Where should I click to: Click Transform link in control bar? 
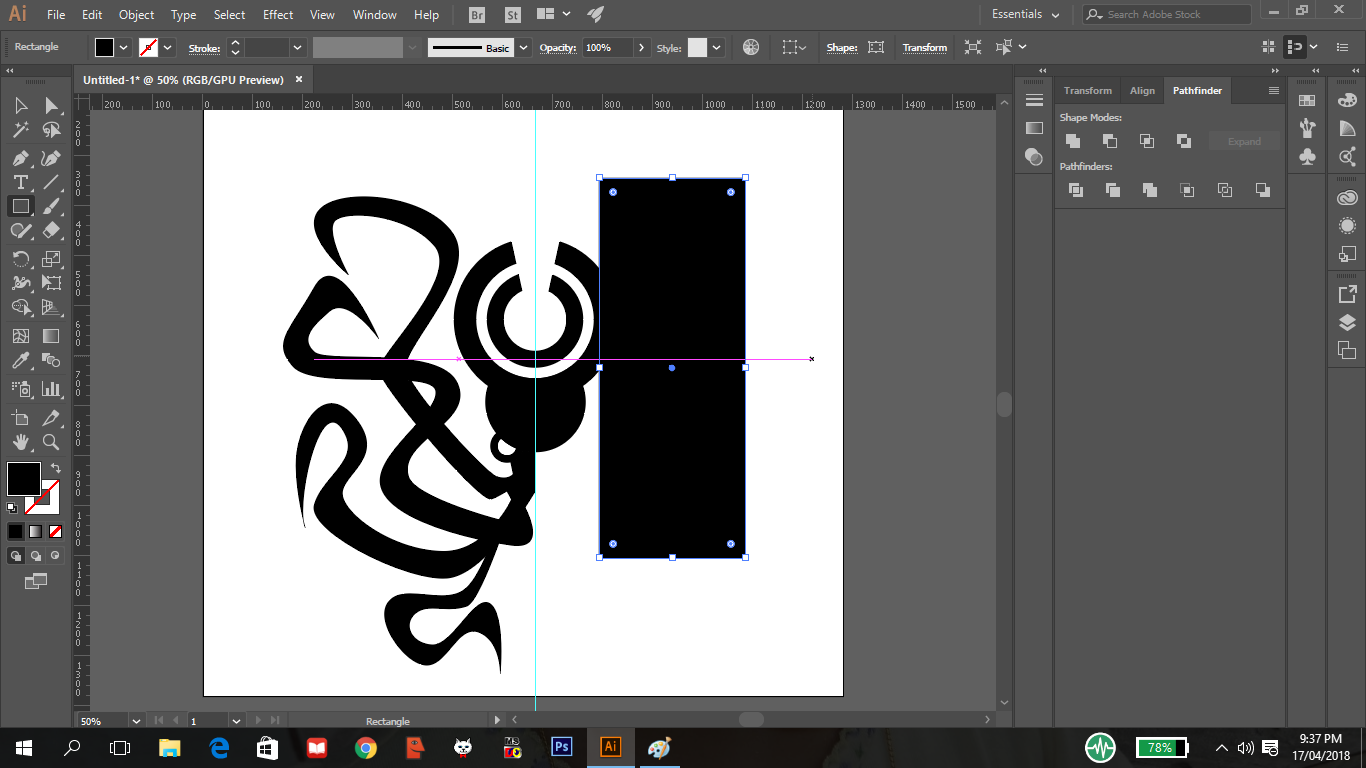click(925, 47)
